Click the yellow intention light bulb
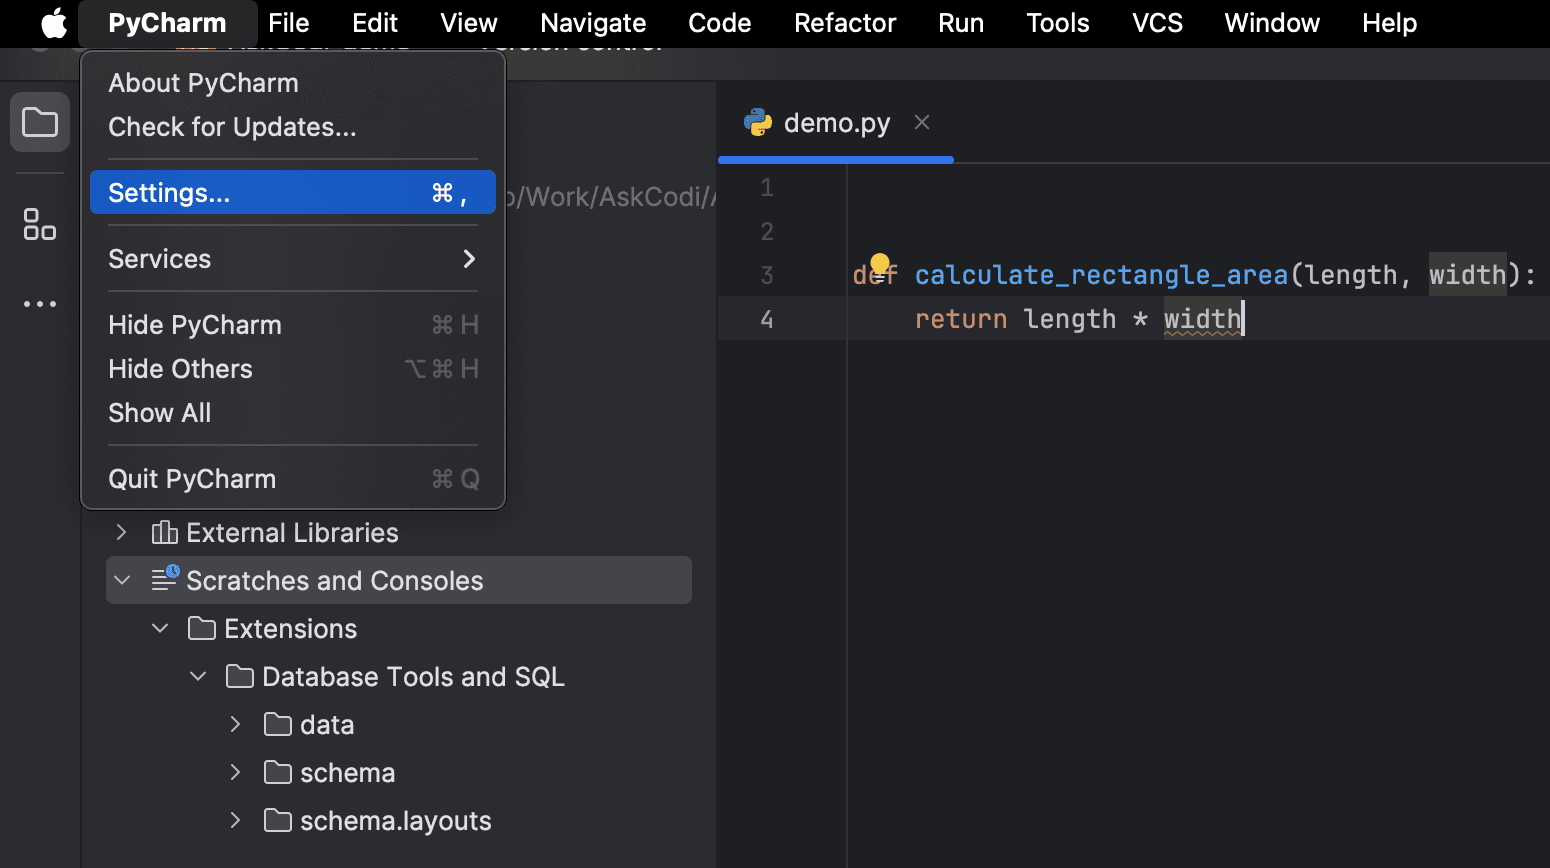Viewport: 1550px width, 868px height. point(880,264)
